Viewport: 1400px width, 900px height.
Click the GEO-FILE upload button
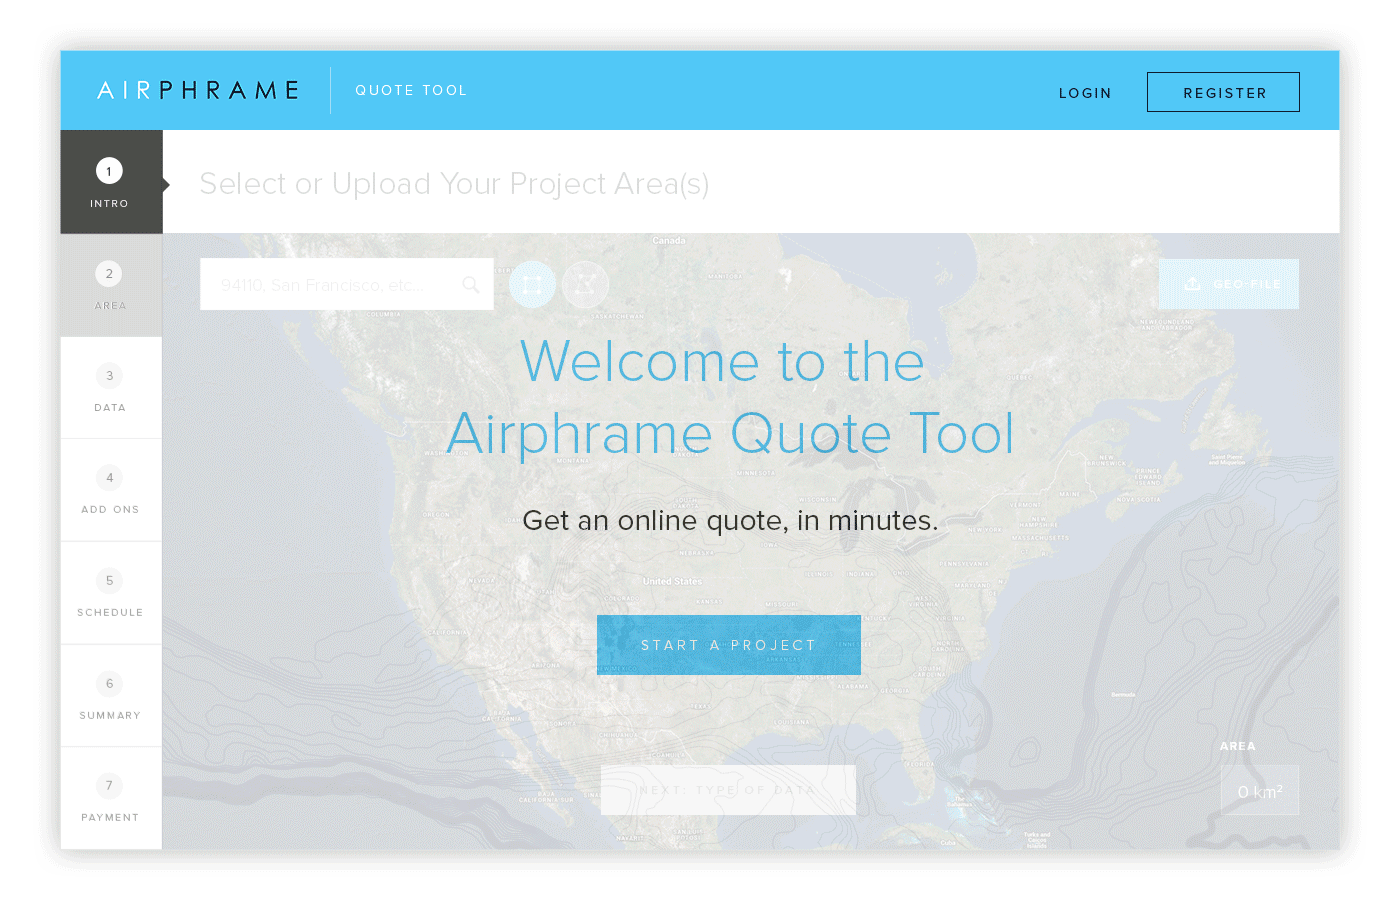click(x=1229, y=284)
